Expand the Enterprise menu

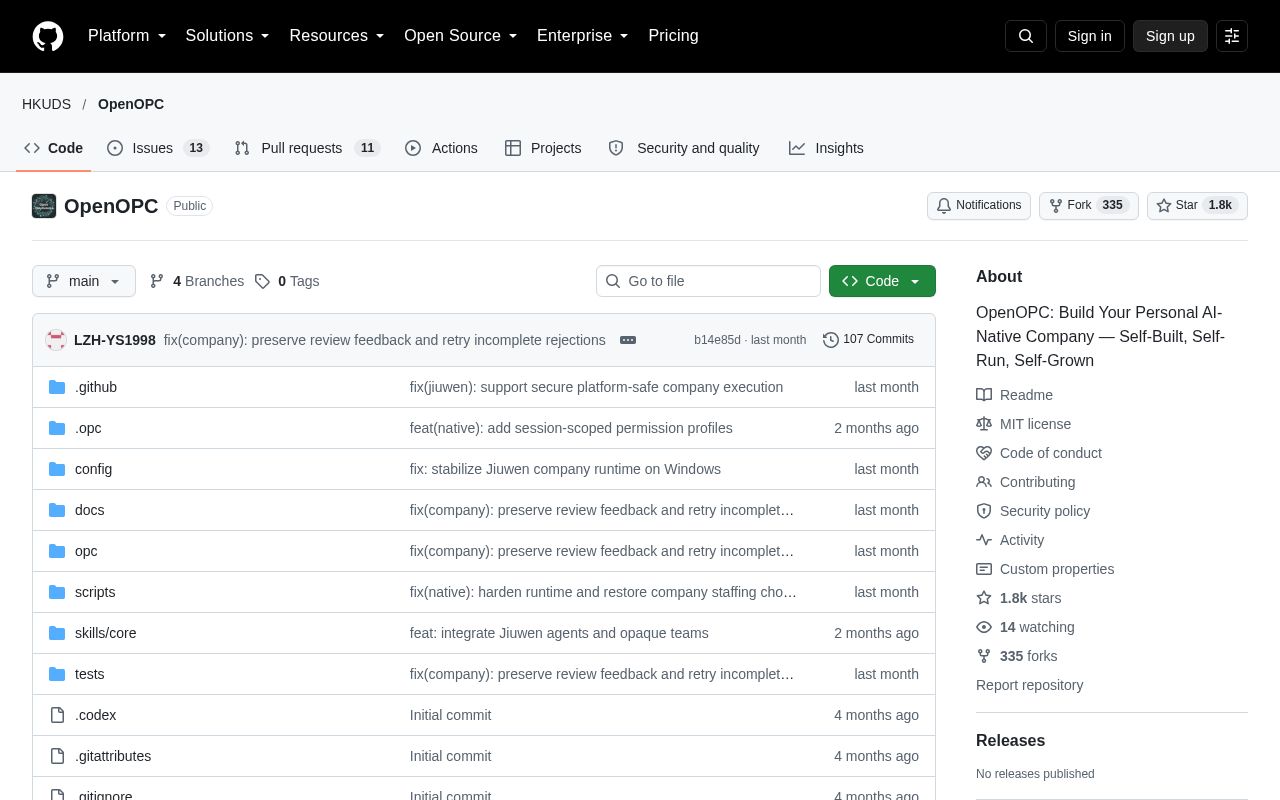(583, 36)
